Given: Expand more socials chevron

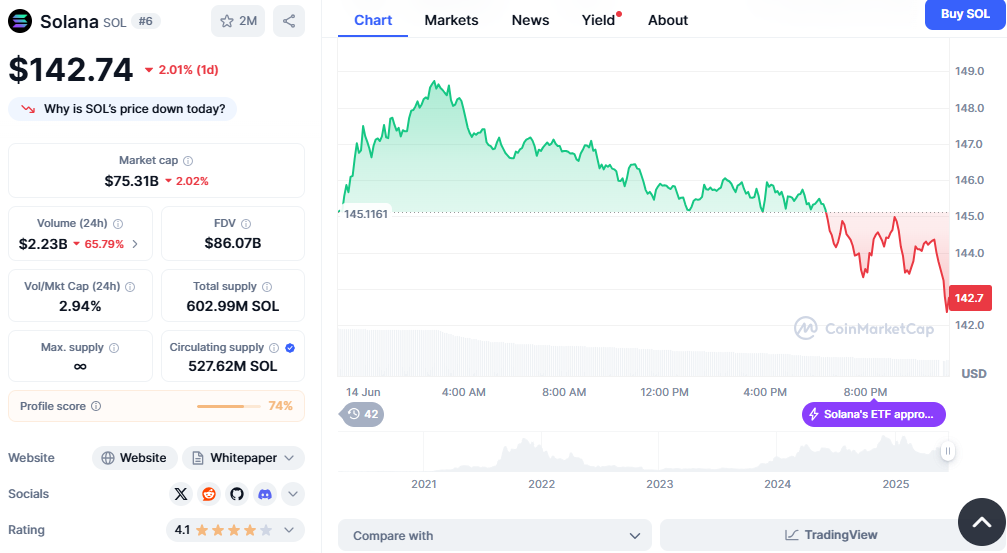Looking at the screenshot, I should 293,494.
